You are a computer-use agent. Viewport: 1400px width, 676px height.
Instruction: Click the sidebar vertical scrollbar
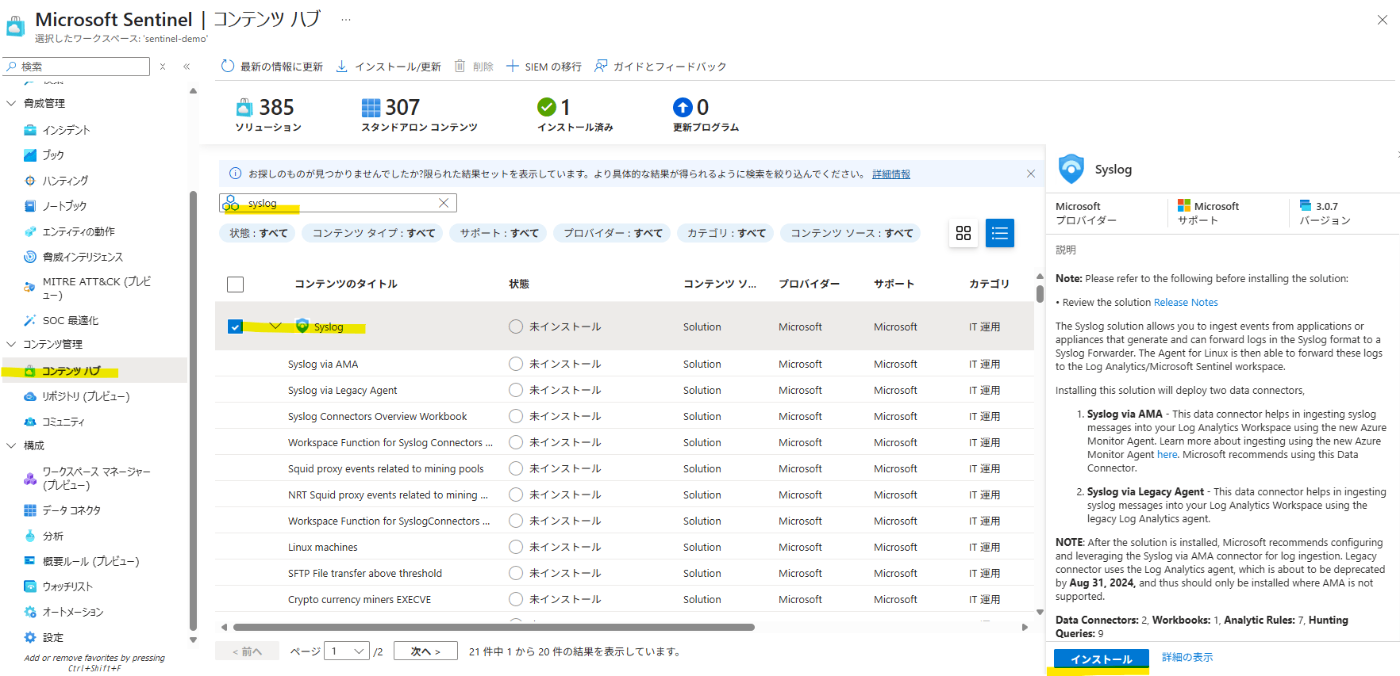coord(193,410)
